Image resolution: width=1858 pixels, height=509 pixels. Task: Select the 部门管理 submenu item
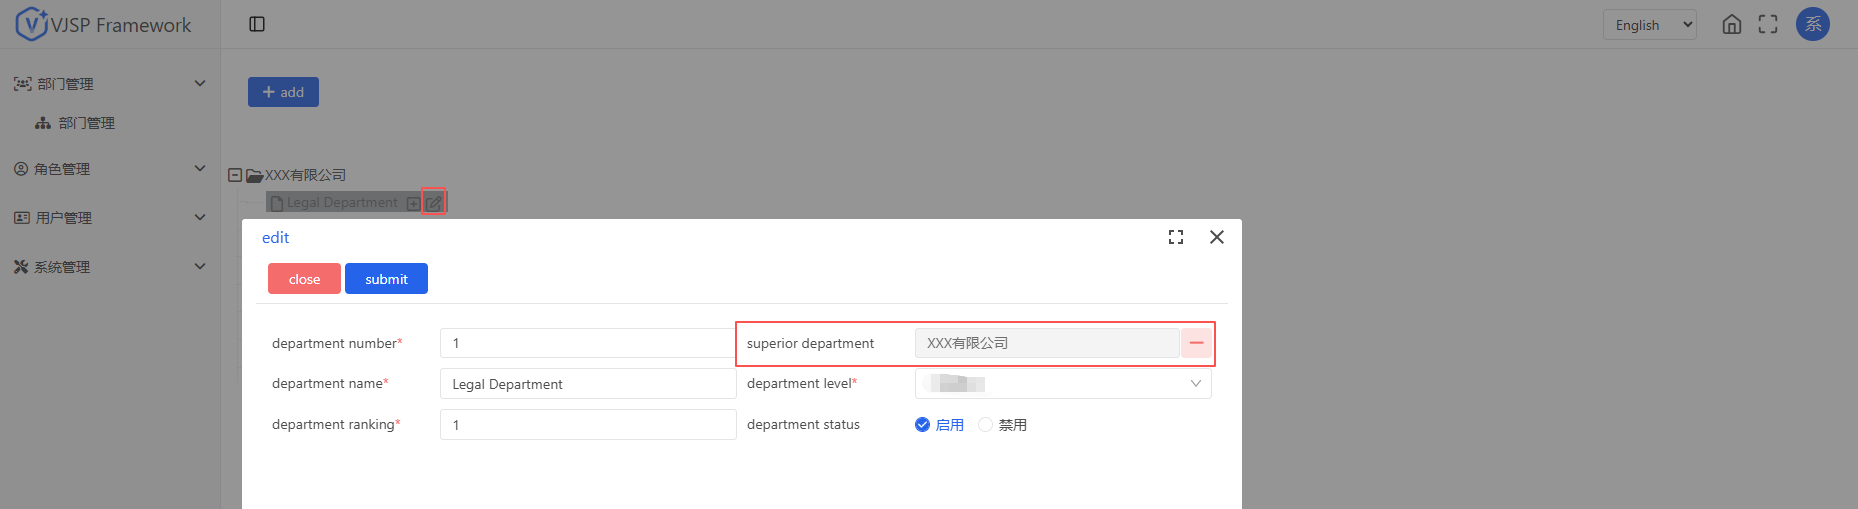coord(87,123)
